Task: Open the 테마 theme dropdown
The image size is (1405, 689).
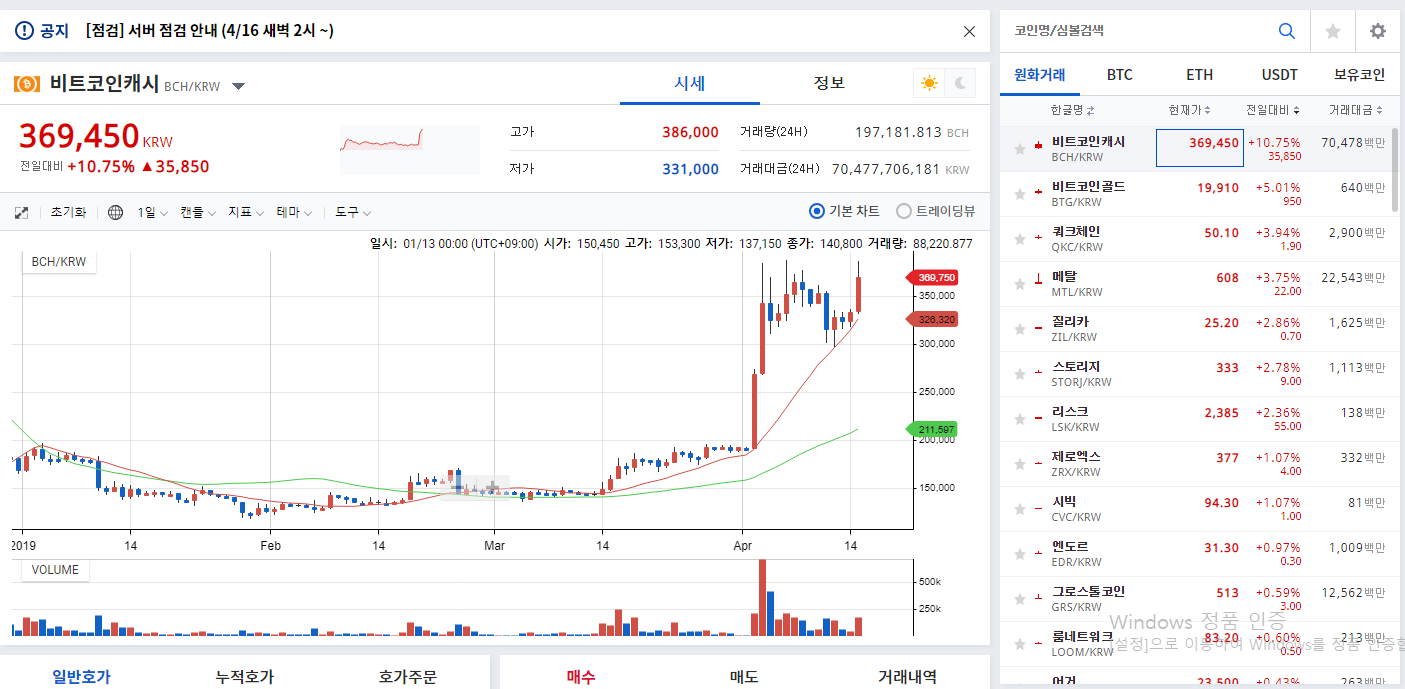Action: tap(294, 212)
